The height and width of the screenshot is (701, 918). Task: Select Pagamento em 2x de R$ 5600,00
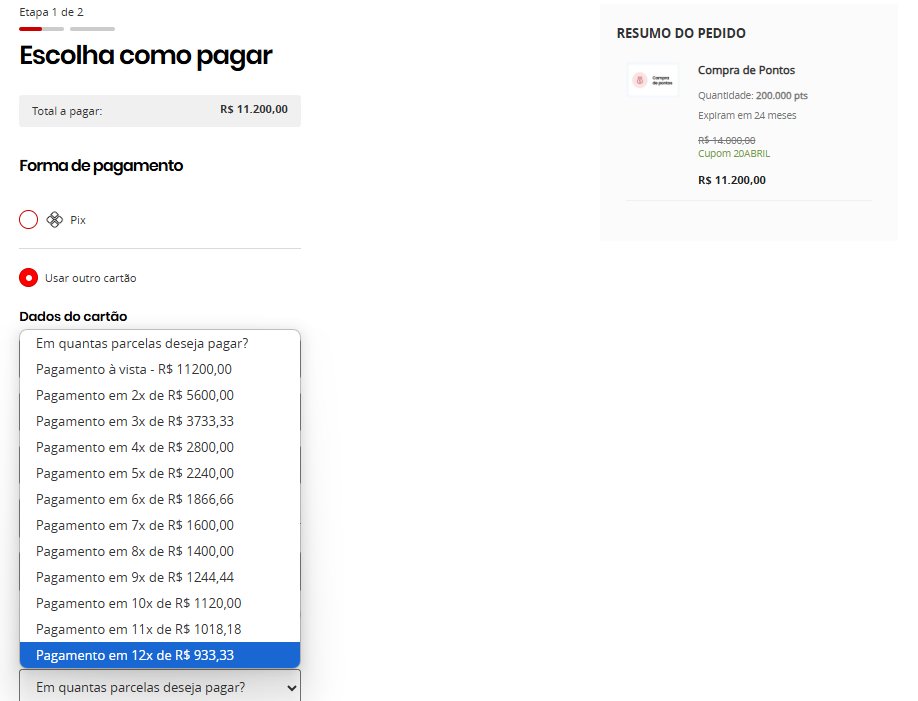click(160, 395)
